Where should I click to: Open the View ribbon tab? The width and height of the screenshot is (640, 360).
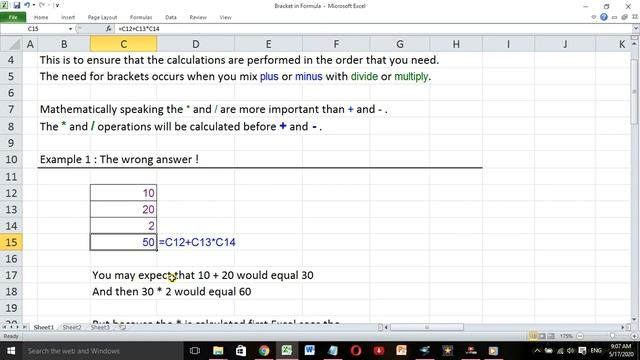click(225, 17)
